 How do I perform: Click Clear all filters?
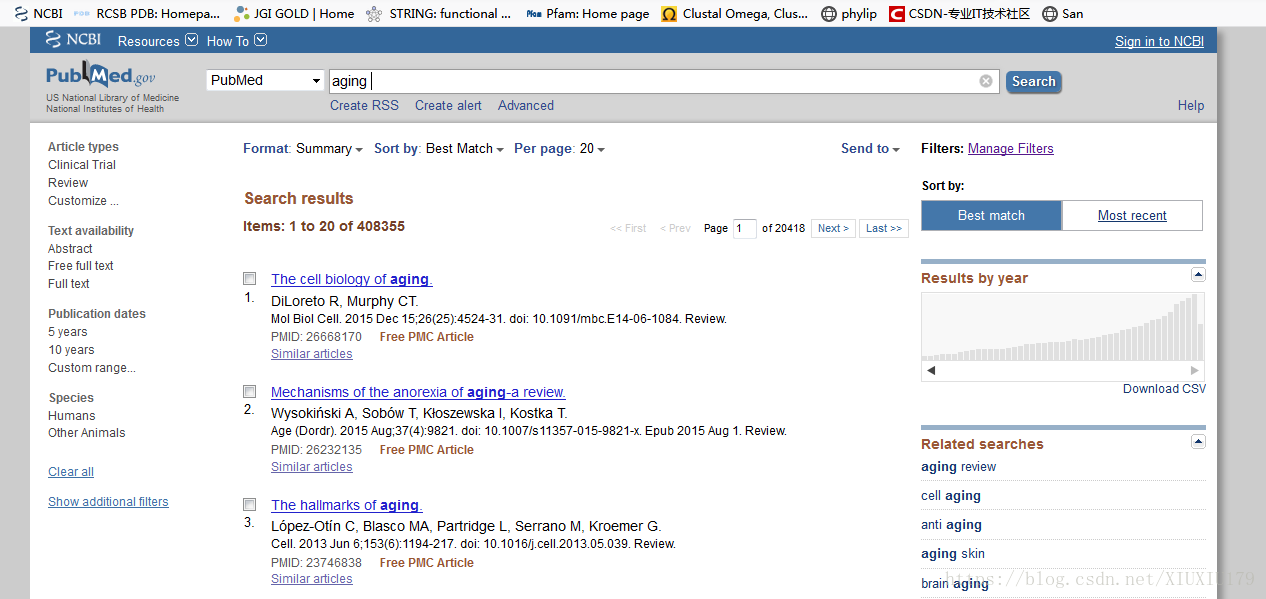pyautogui.click(x=71, y=472)
